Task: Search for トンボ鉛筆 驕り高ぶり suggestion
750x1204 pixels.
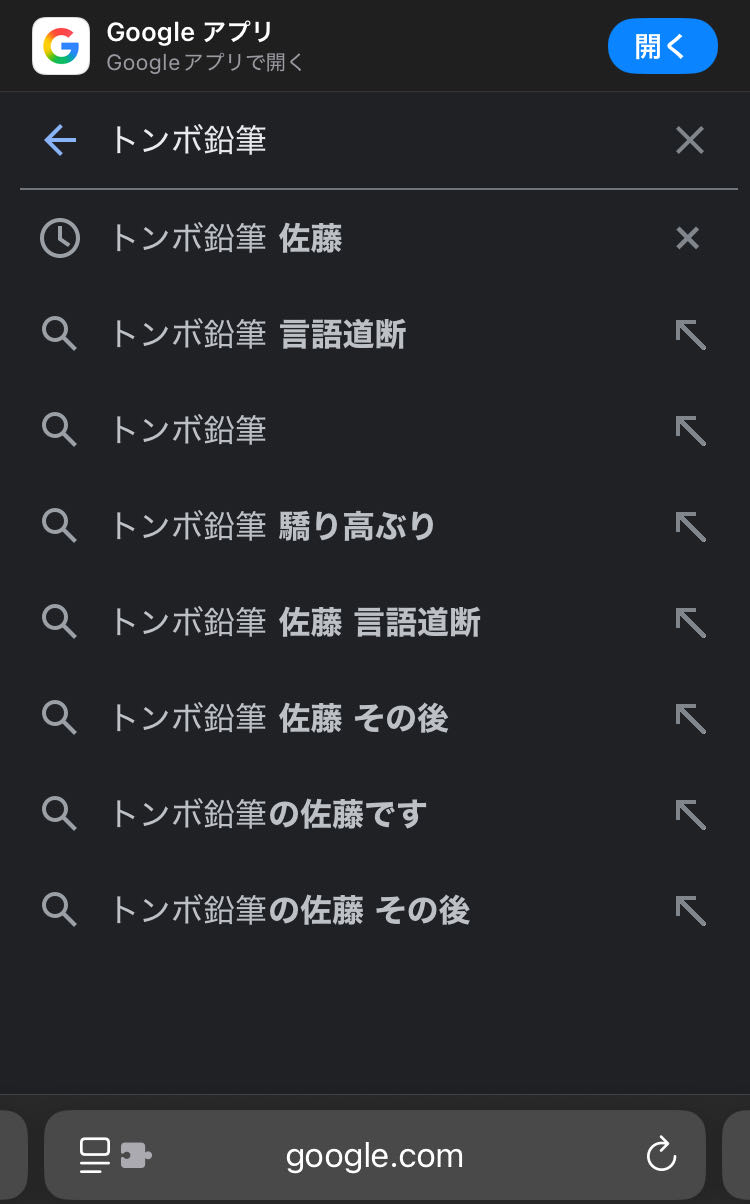Action: tap(272, 526)
